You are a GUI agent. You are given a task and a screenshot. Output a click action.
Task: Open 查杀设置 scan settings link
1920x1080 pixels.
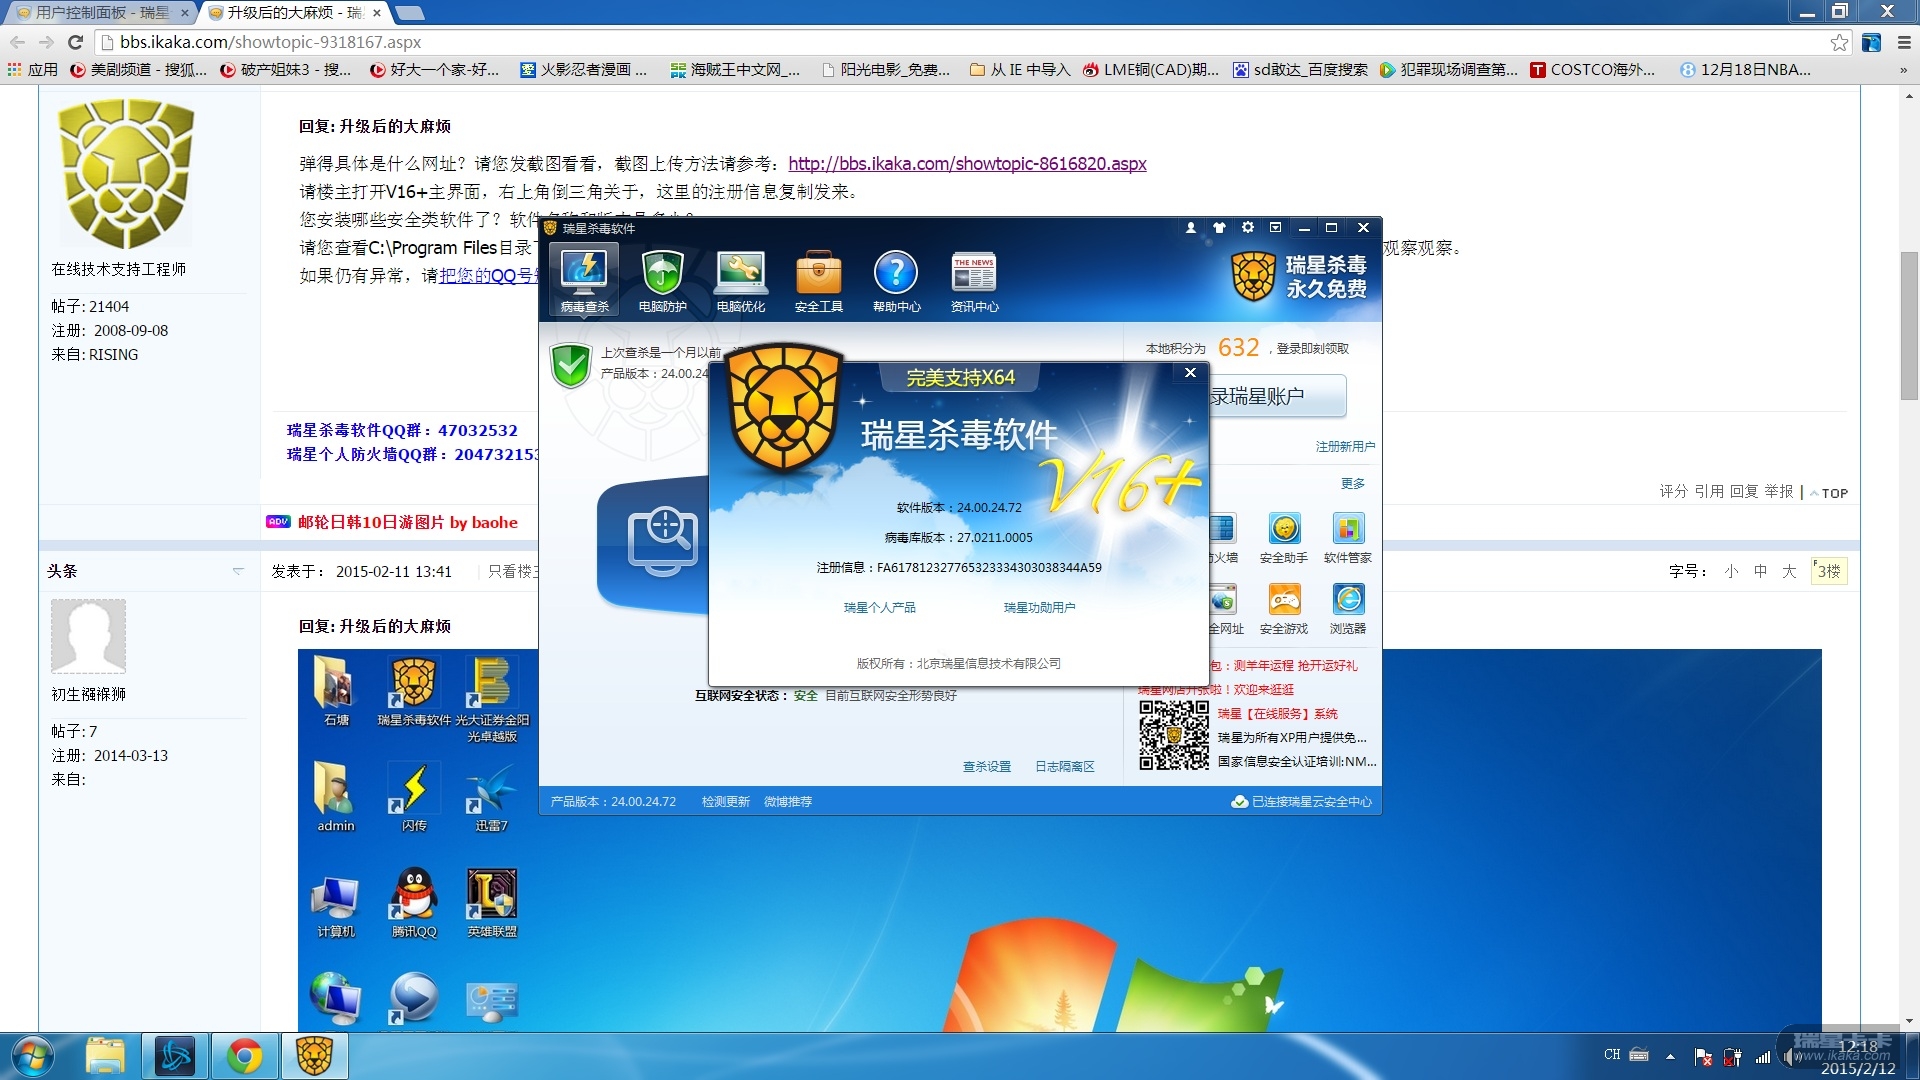[986, 767]
